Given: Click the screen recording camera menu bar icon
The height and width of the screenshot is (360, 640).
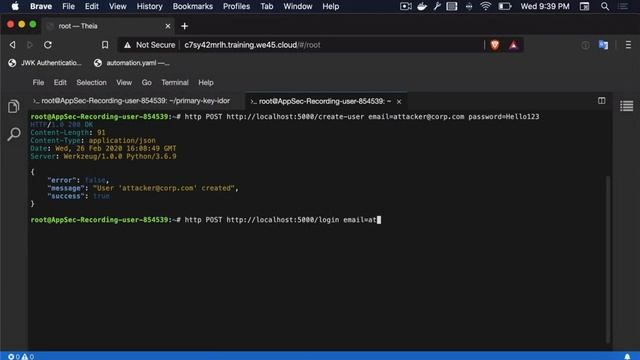Looking at the screenshot, I should [x=405, y=6].
